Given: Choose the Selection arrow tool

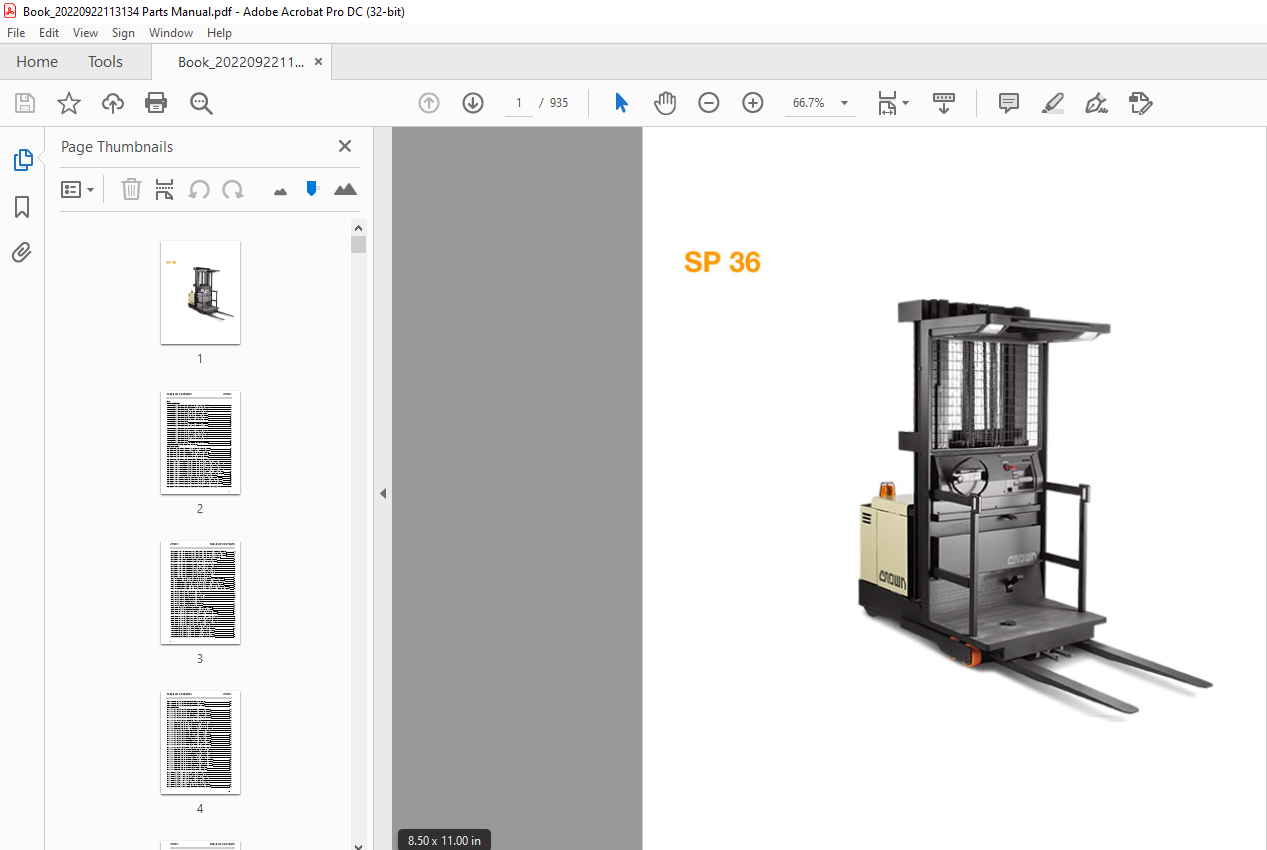Looking at the screenshot, I should (621, 103).
